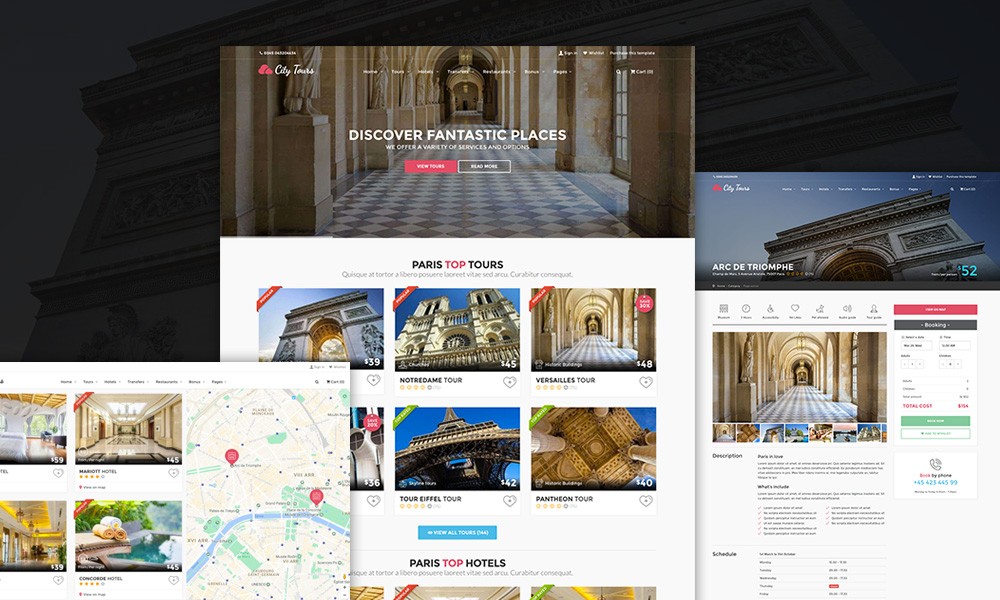Click the Sign in link in the hero top bar
The height and width of the screenshot is (600, 1000).
coord(569,53)
